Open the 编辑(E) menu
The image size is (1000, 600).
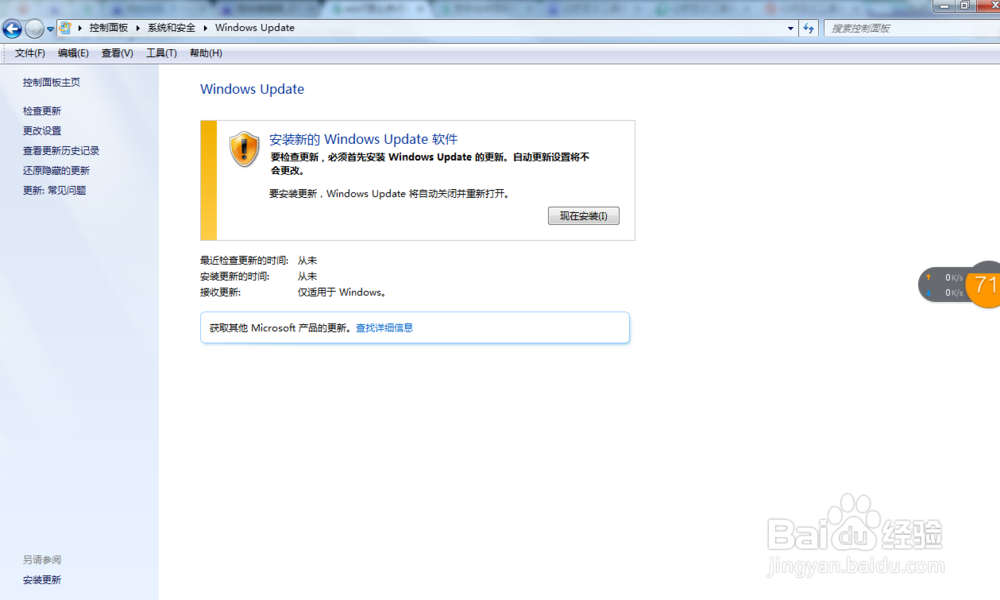point(73,53)
